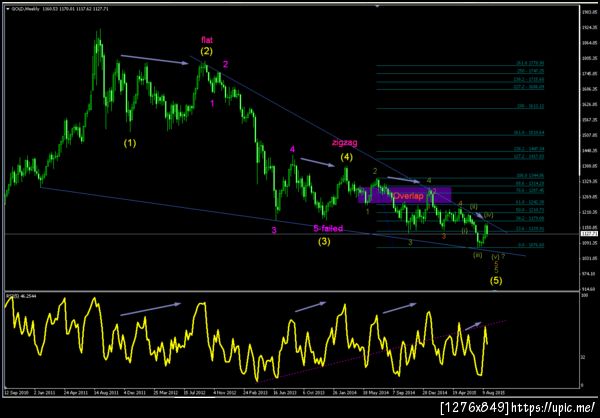Click the '12 Sep 2010' date label
This screenshot has width=600, height=418.
click(x=15, y=393)
